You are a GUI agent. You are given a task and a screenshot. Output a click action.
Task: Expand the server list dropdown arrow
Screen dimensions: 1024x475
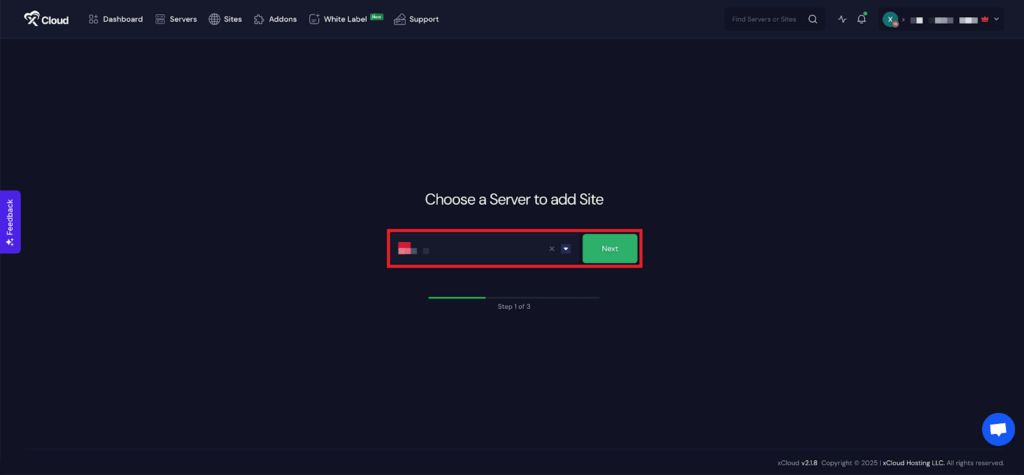point(566,249)
